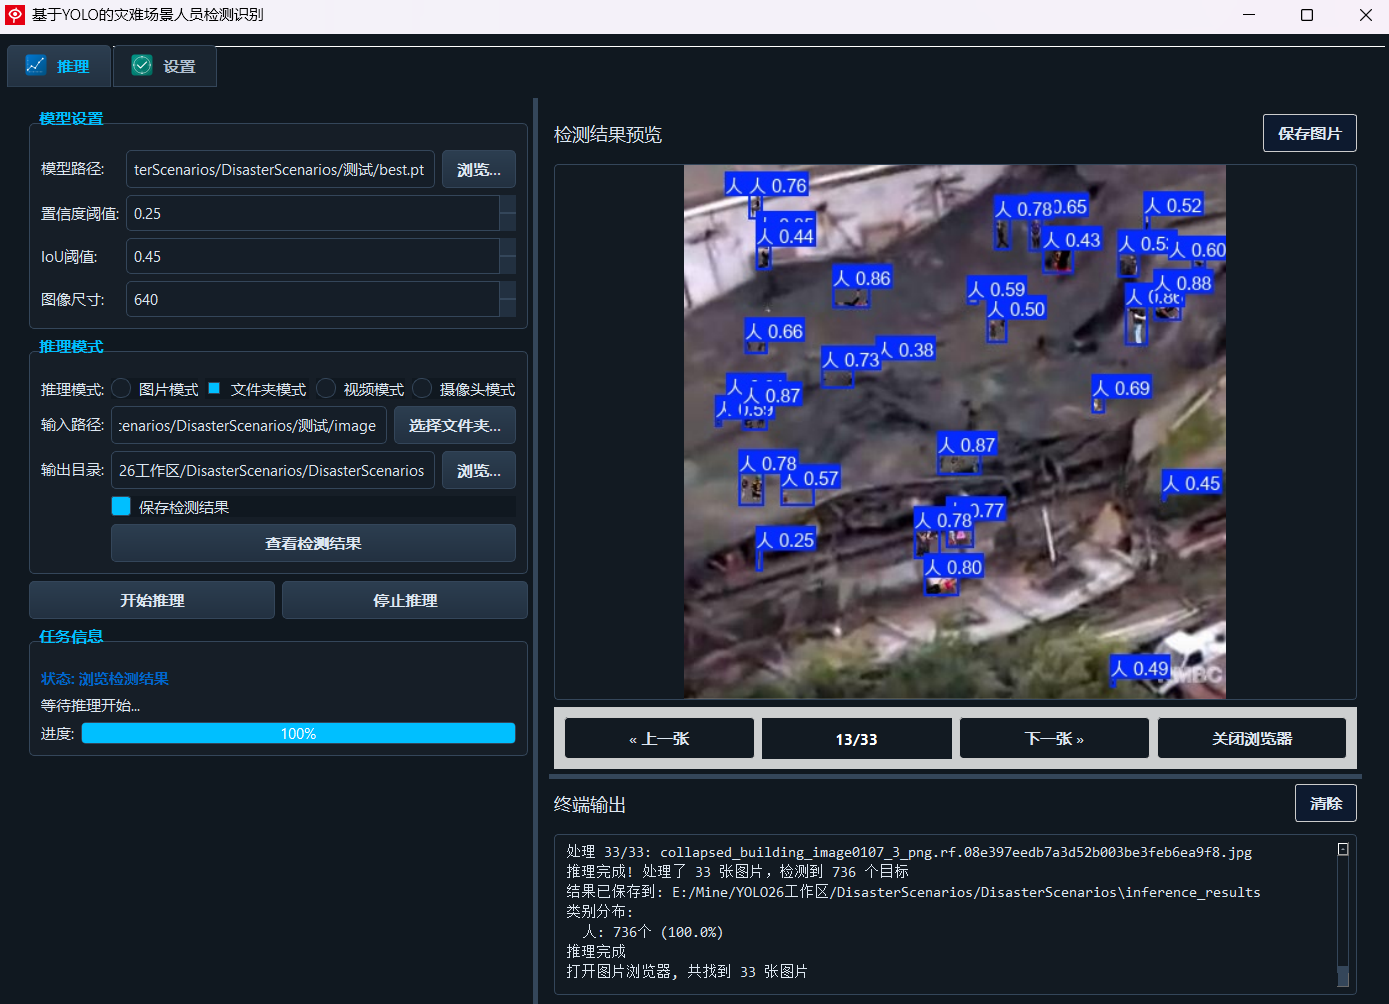Click the 检测结果预览 heading

[608, 134]
